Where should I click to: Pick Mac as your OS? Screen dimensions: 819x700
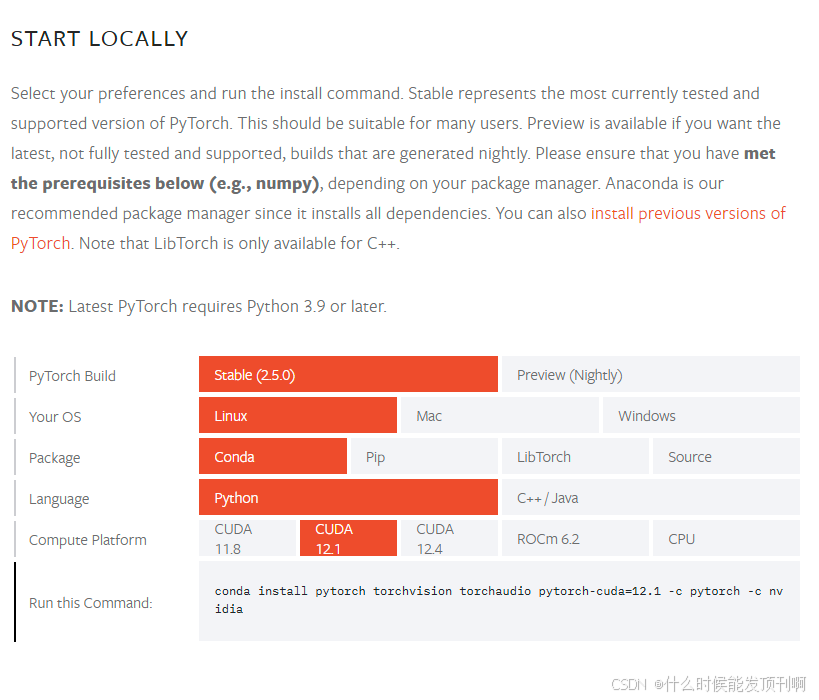pyautogui.click(x=499, y=415)
